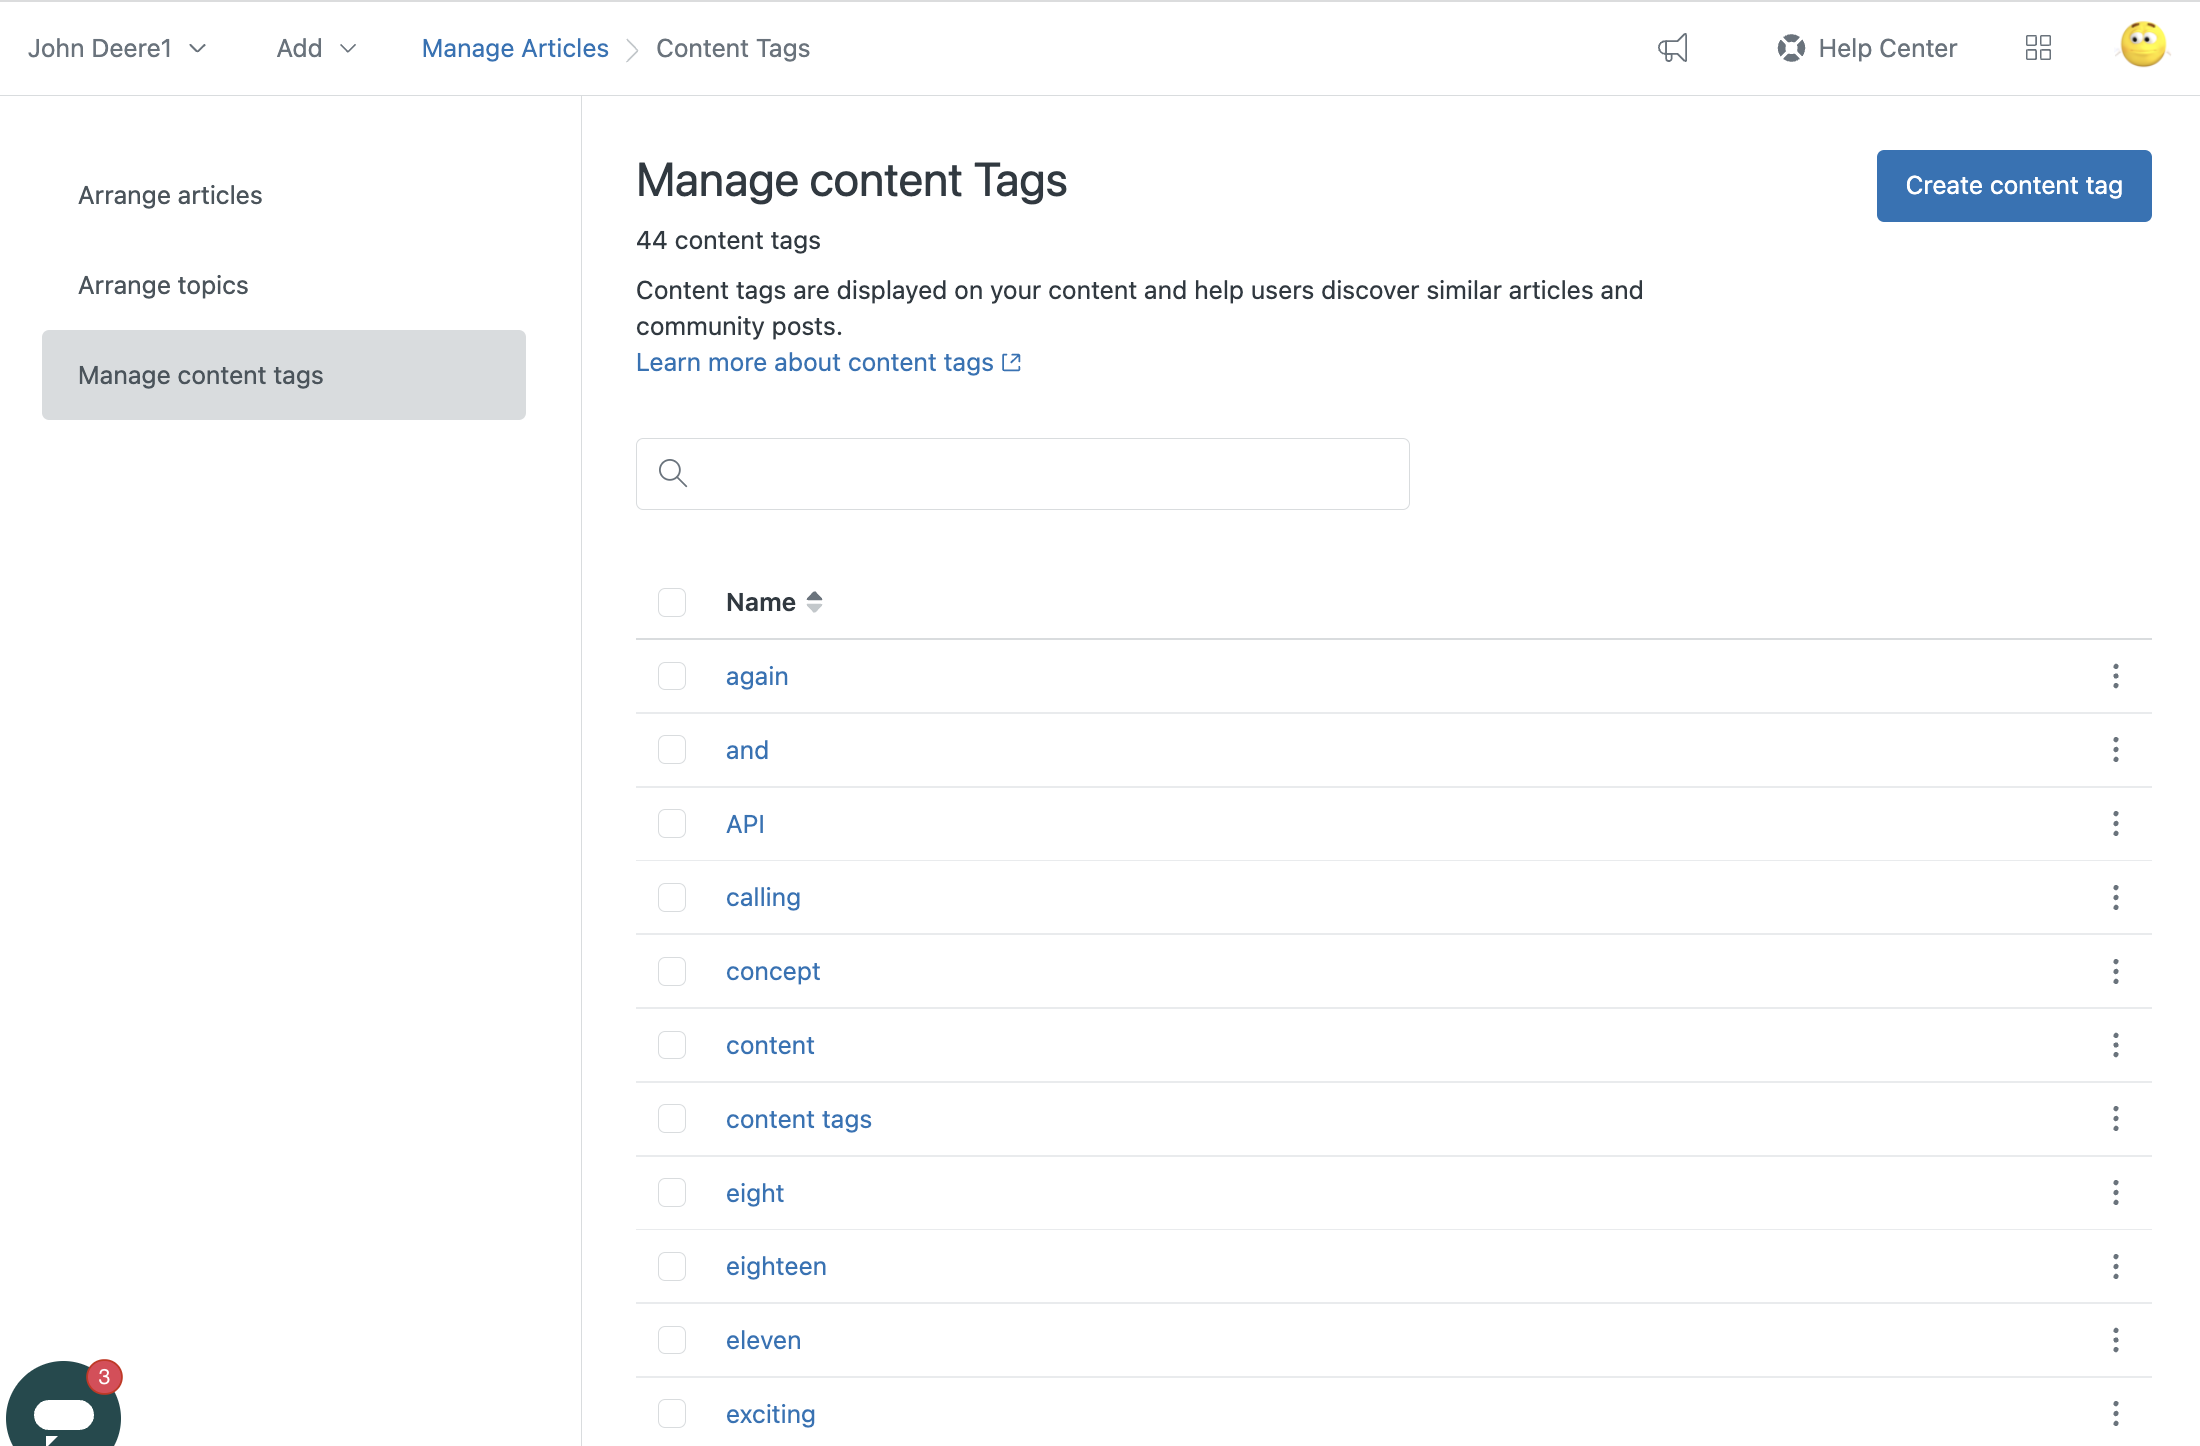Screen dimensions: 2200x1446
Task: Click the Help Center life ring icon
Action: [x=1790, y=47]
